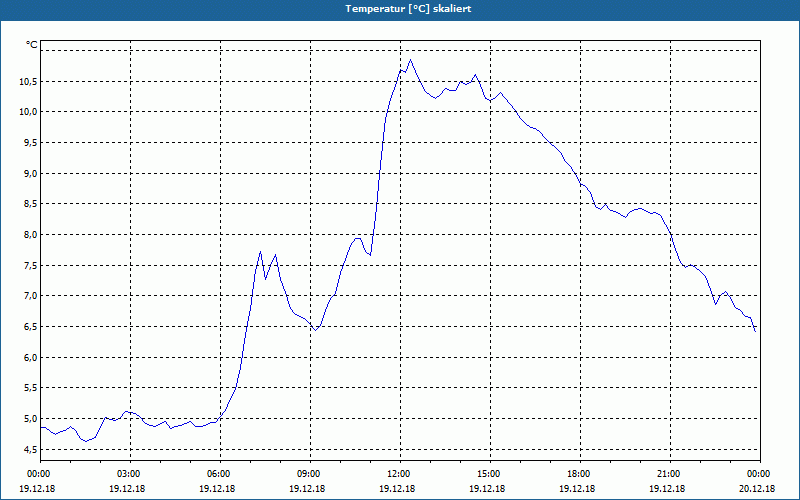Viewport: 800px width, 500px height.
Task: Click the 09:00 x-axis label
Action: 310,474
